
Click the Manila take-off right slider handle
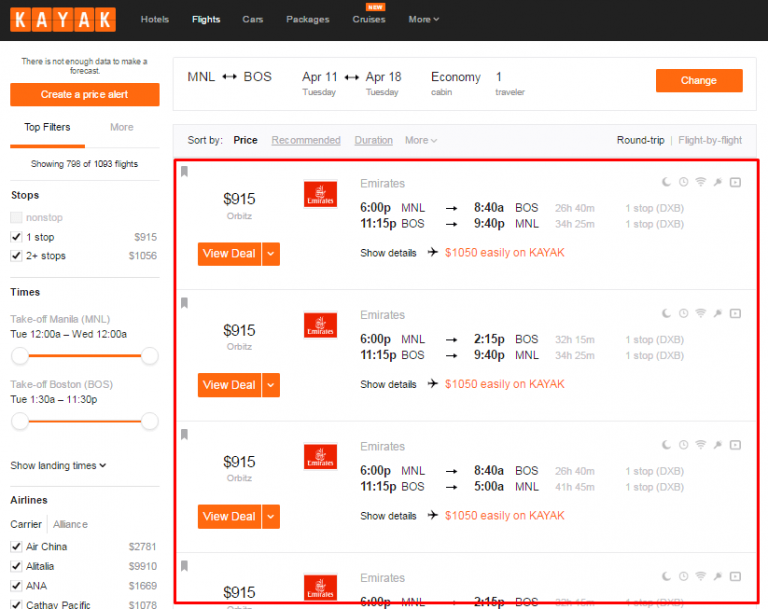(x=149, y=356)
